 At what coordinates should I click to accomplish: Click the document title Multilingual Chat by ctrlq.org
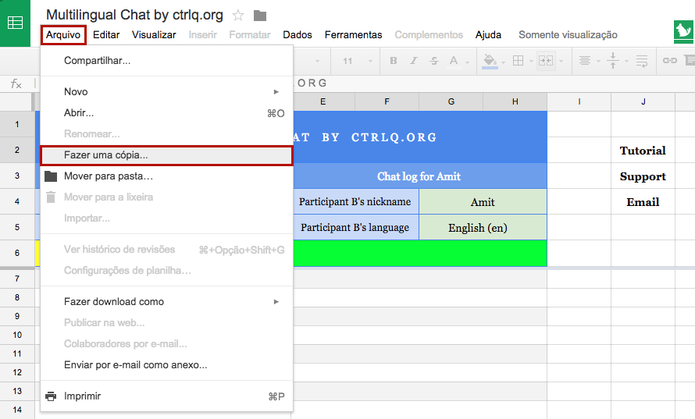pyautogui.click(x=135, y=15)
